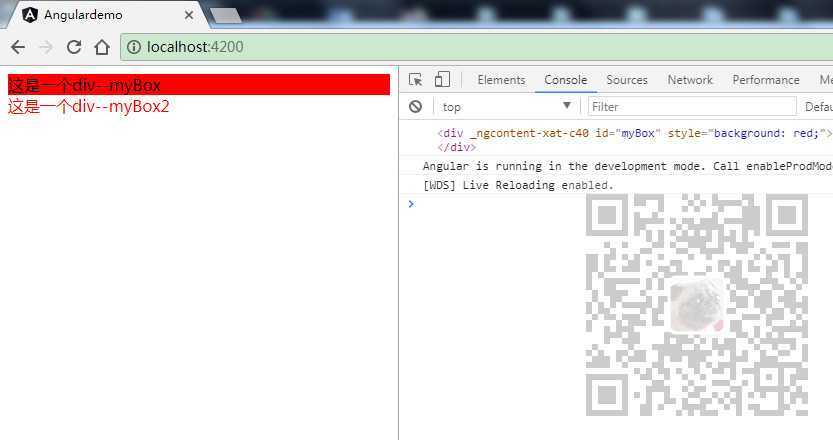Switch to the Performance tab

766,80
